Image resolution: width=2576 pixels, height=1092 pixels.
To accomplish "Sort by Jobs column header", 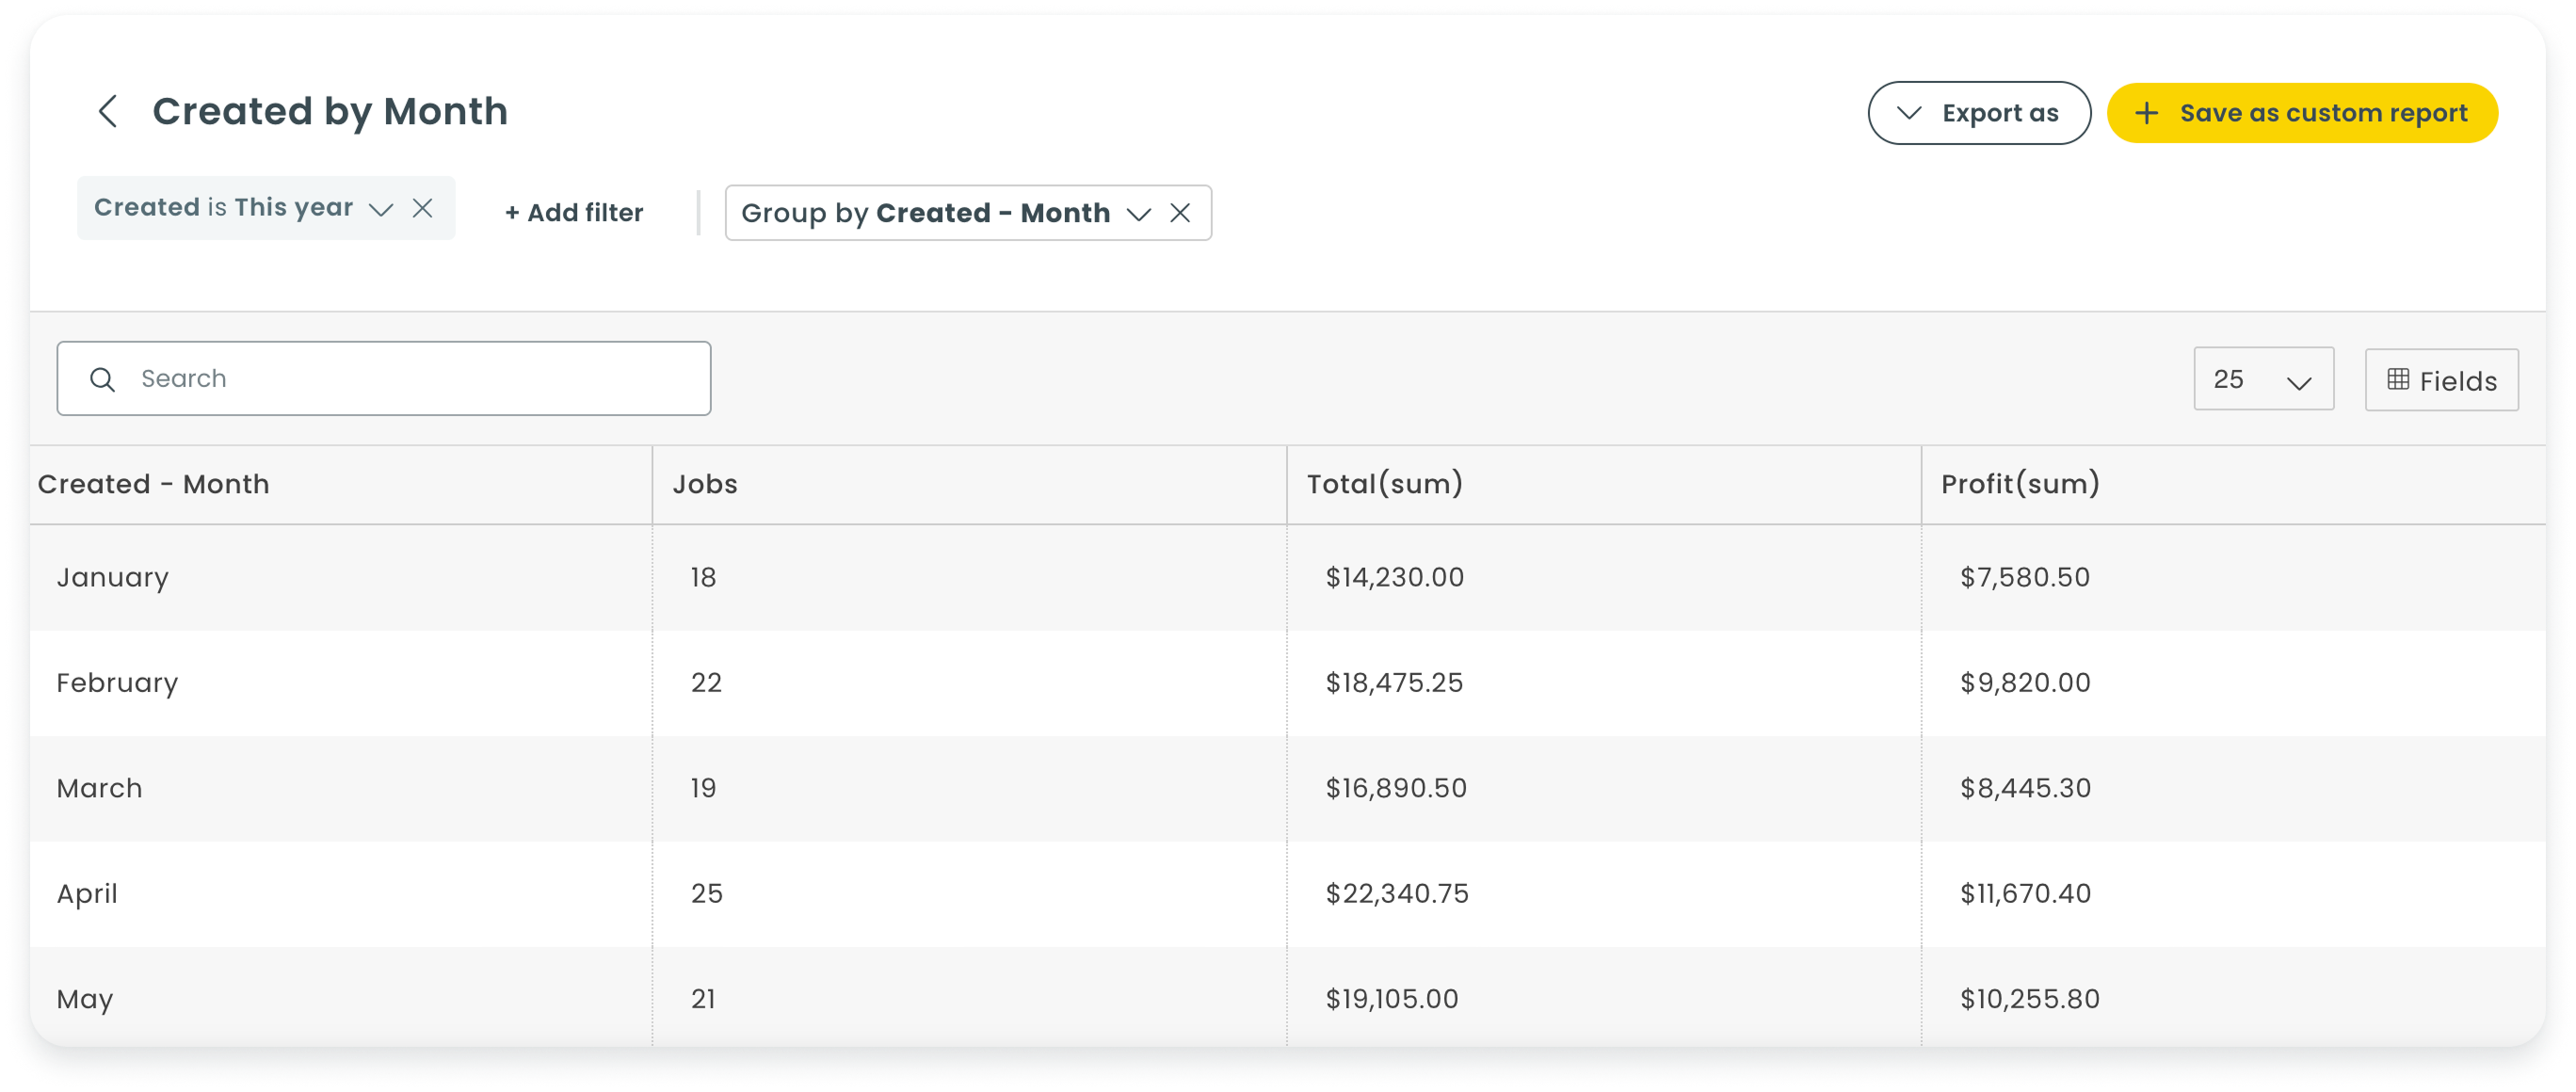I will 704,484.
